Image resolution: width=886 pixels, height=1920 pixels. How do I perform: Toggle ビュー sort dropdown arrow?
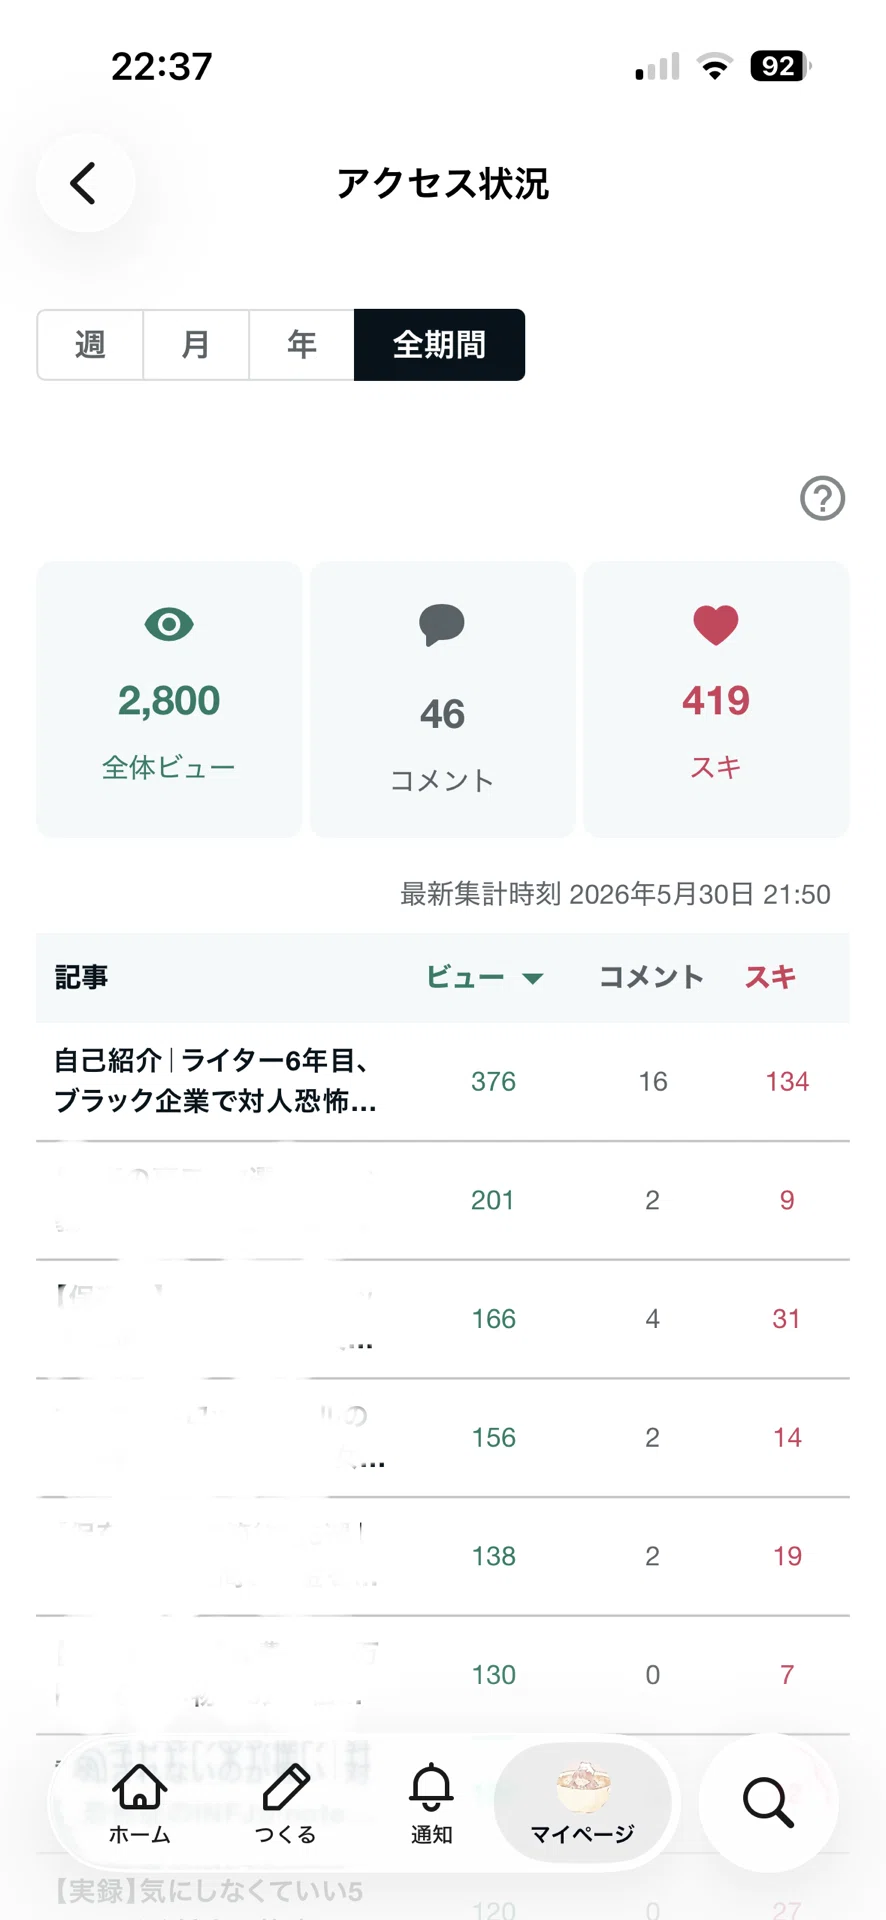click(533, 978)
